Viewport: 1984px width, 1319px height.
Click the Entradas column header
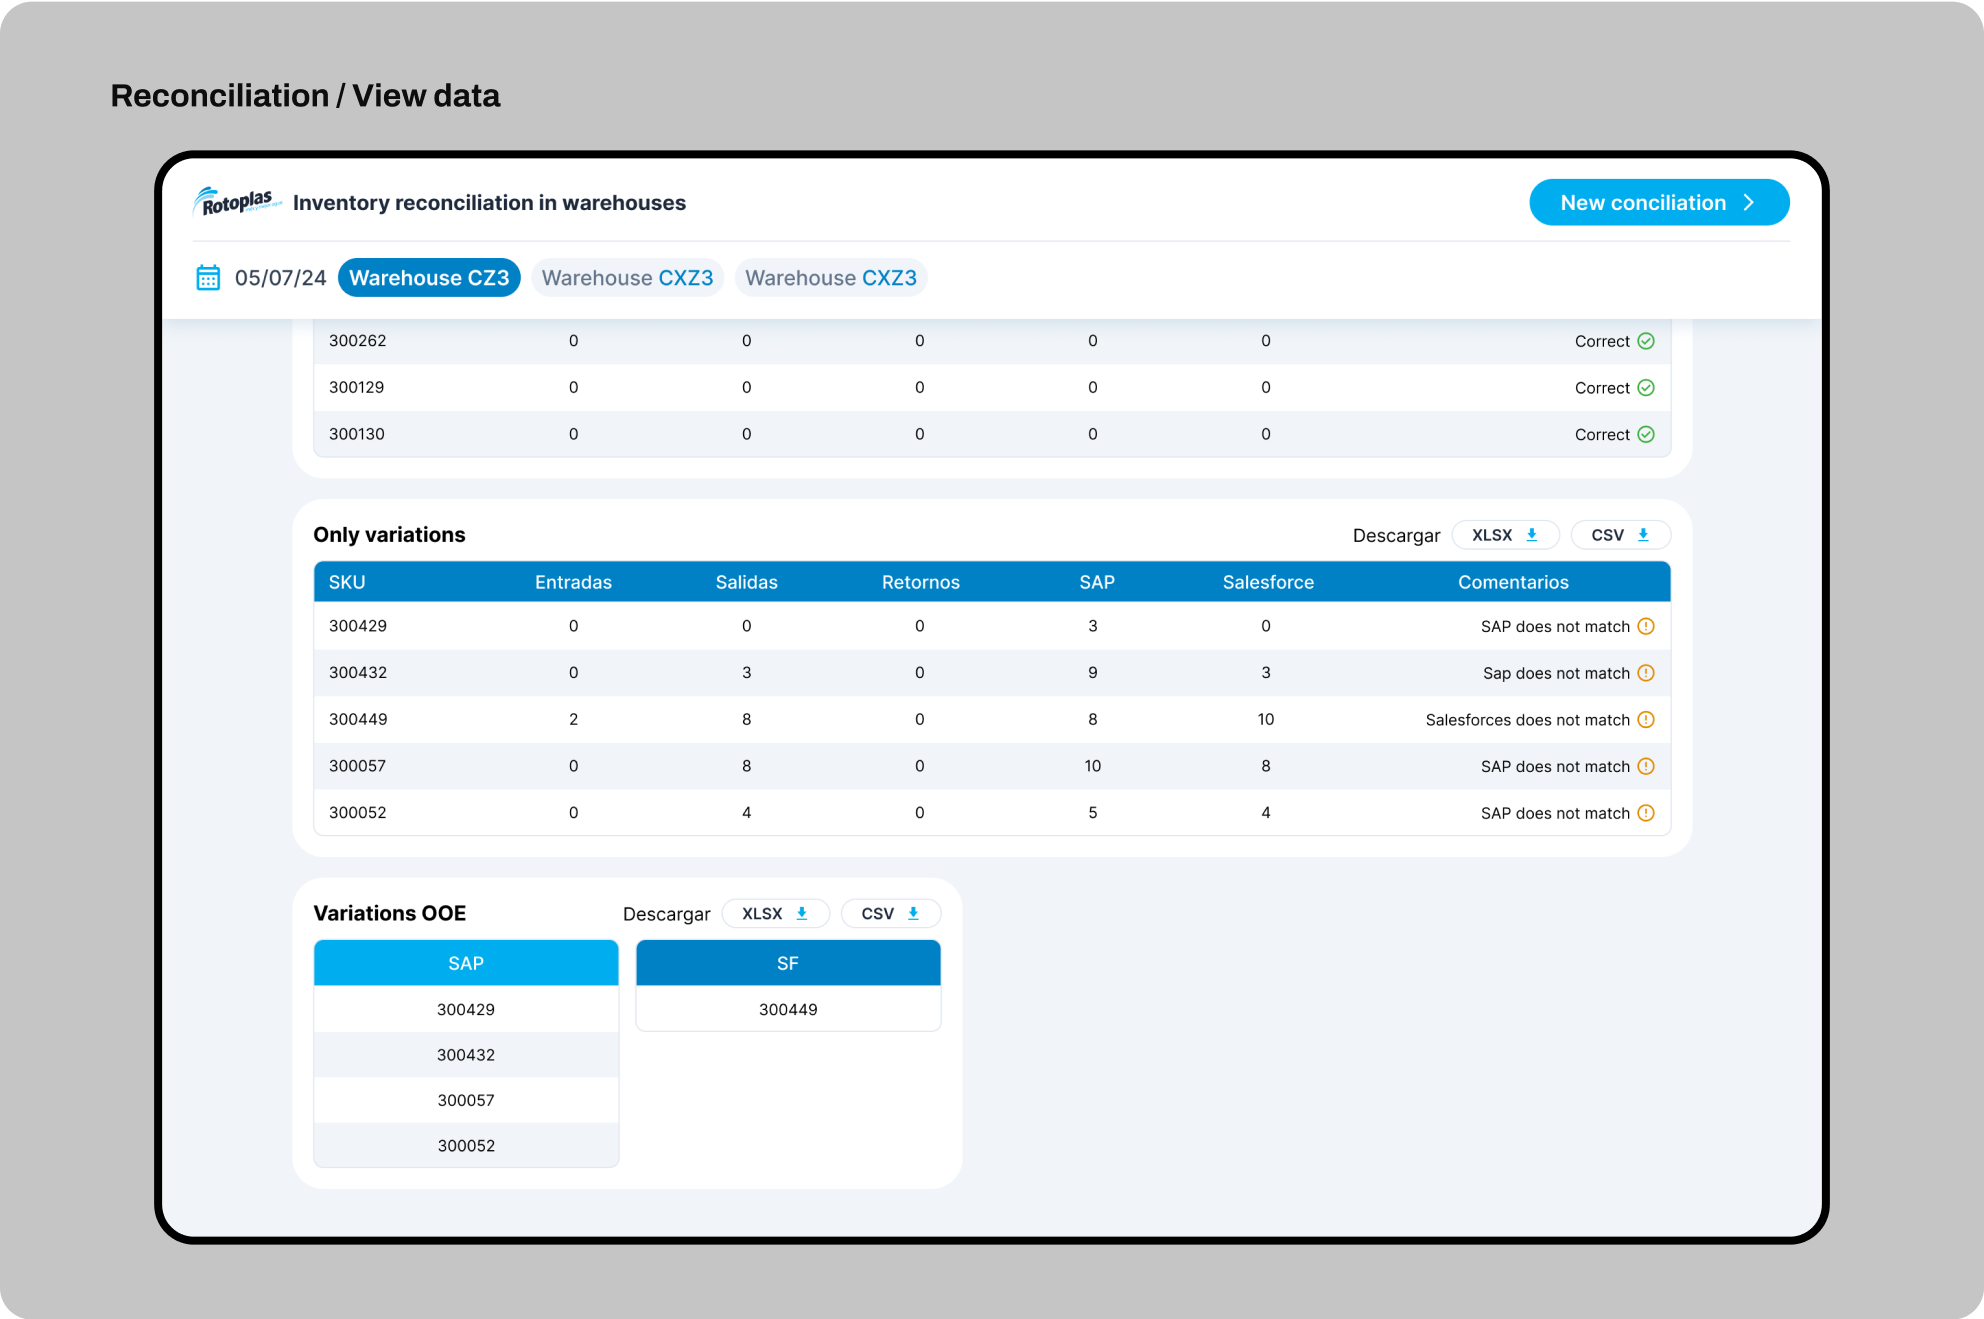tap(573, 582)
